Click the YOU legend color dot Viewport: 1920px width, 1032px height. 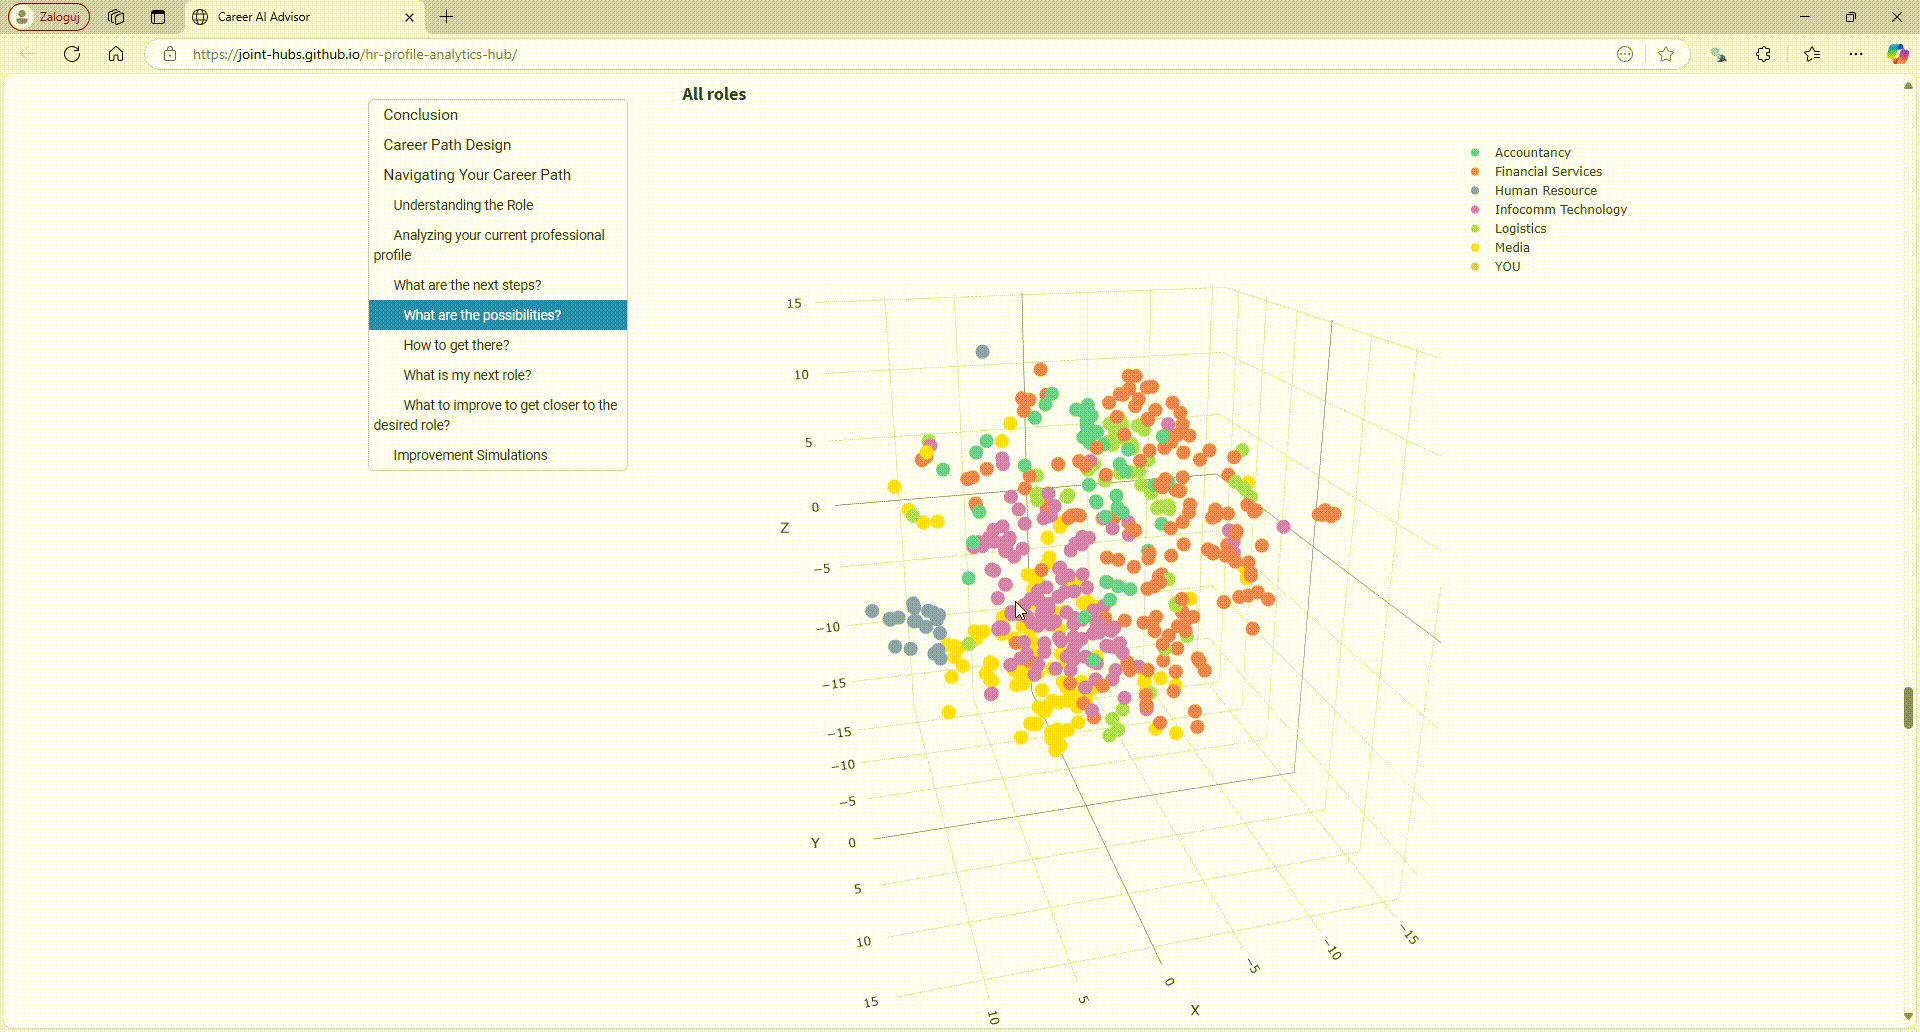pos(1476,267)
